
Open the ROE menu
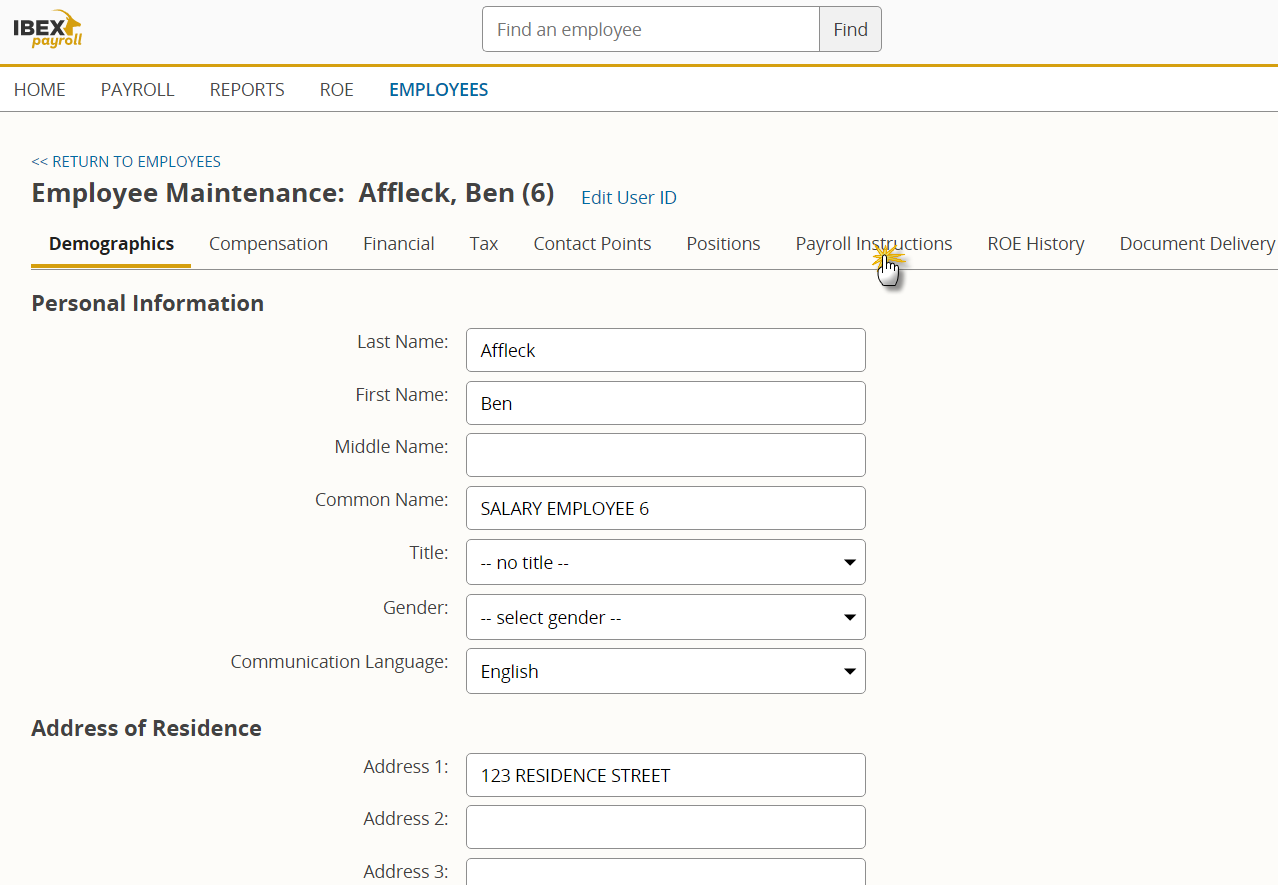tap(337, 89)
